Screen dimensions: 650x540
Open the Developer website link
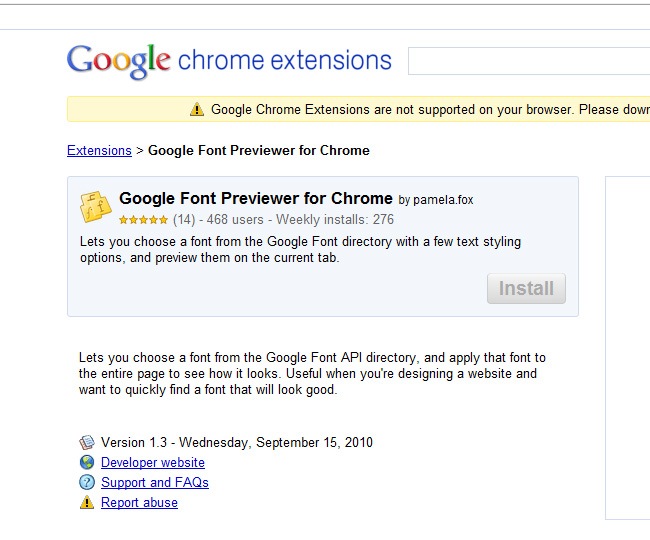(153, 463)
